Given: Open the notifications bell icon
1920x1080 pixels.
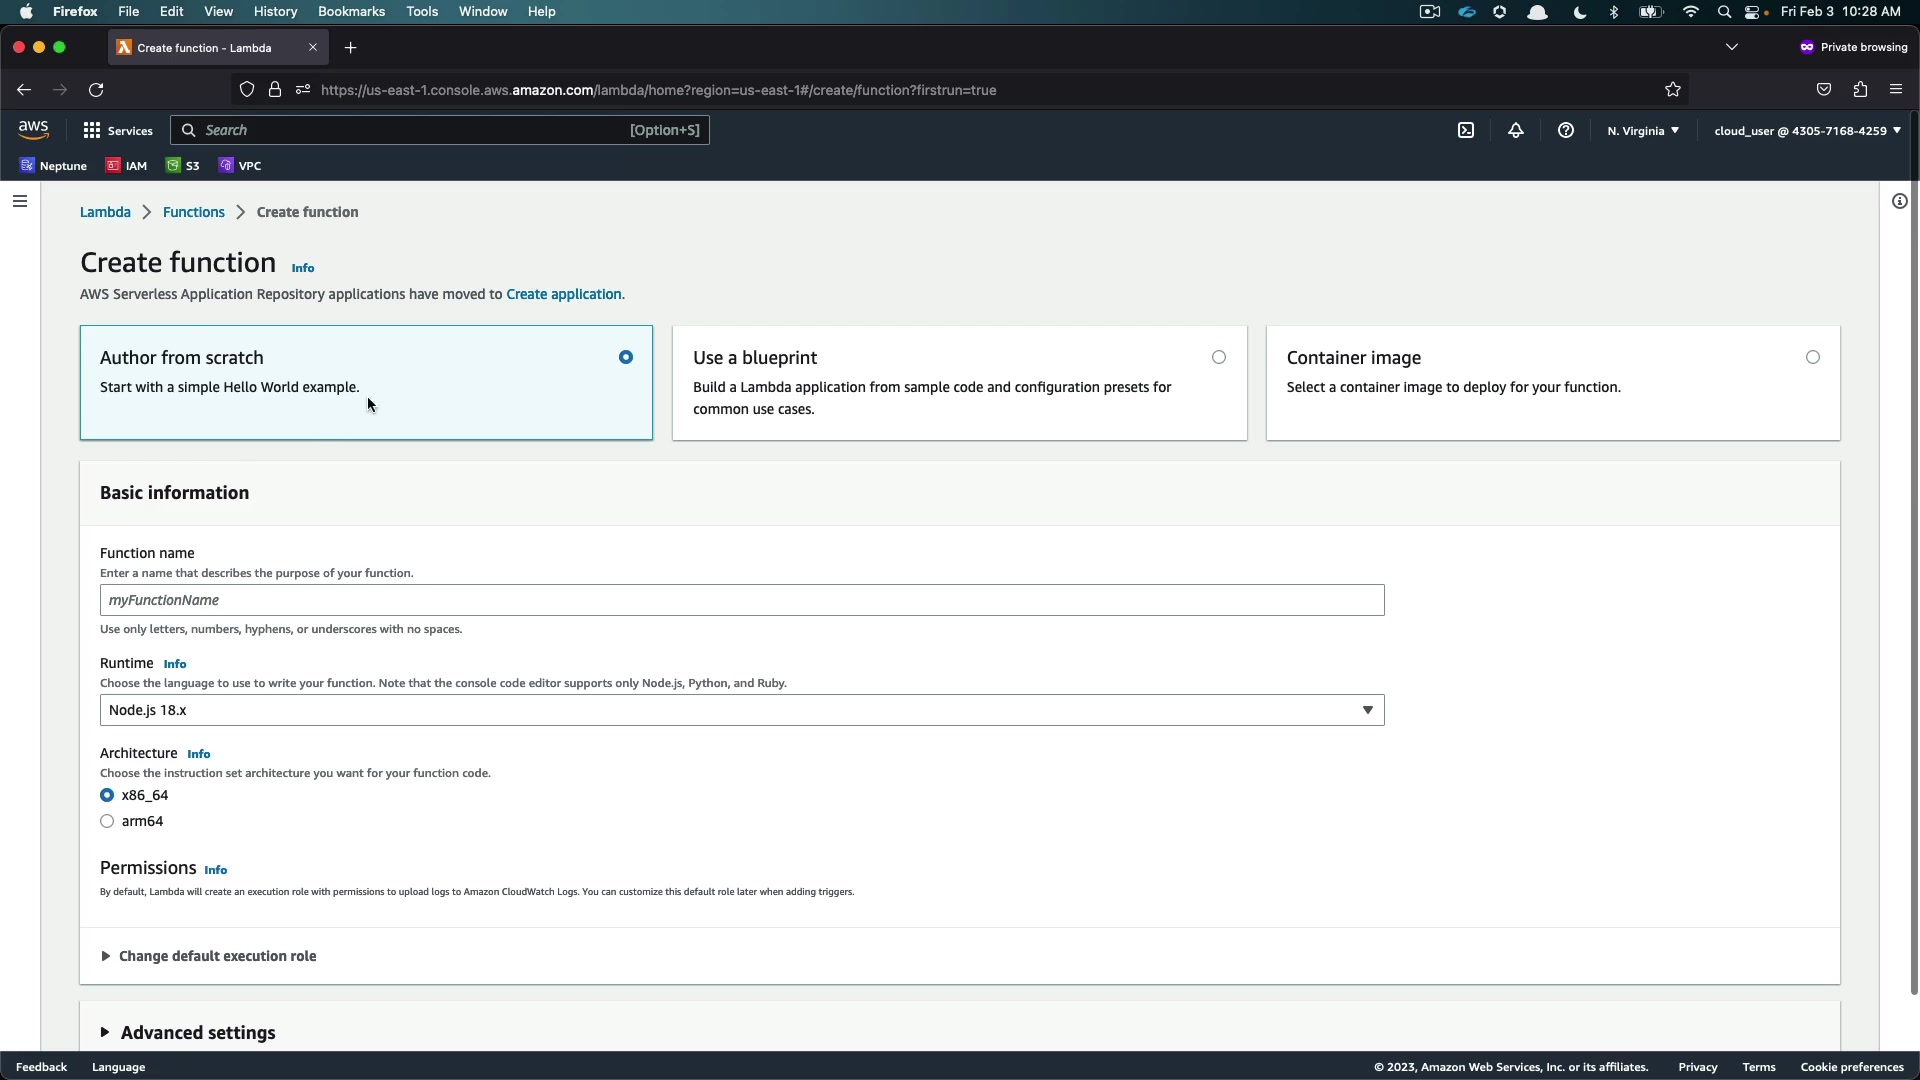Looking at the screenshot, I should (x=1516, y=130).
